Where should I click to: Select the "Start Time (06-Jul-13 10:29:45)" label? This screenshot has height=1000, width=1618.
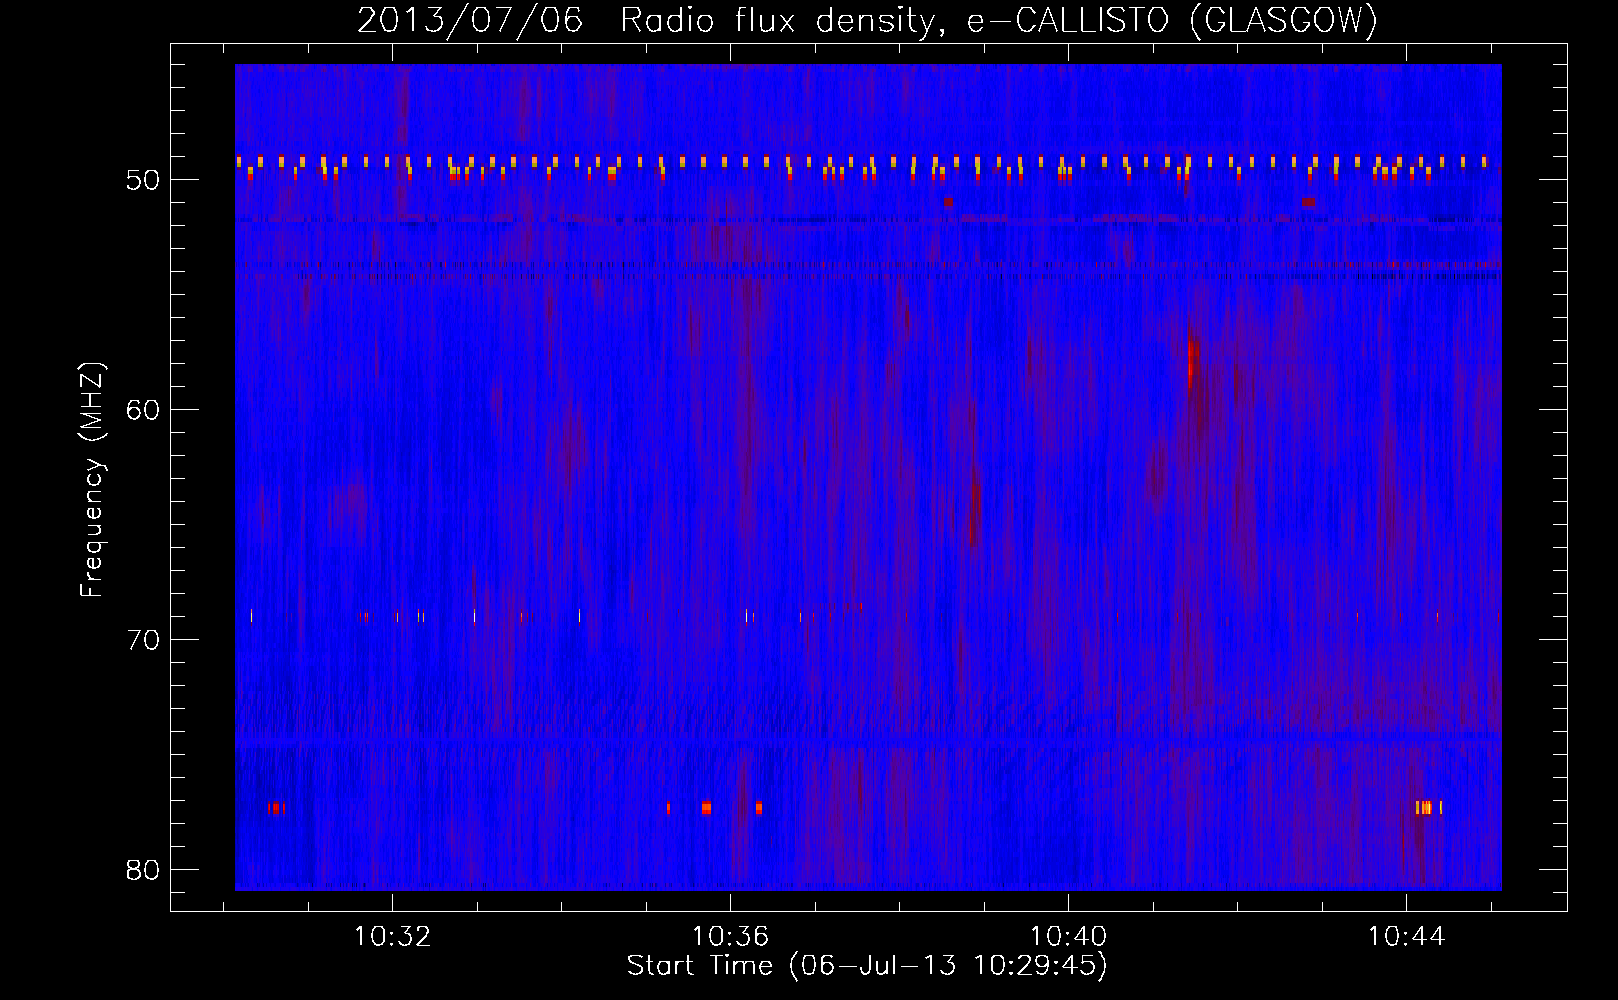coord(867,966)
